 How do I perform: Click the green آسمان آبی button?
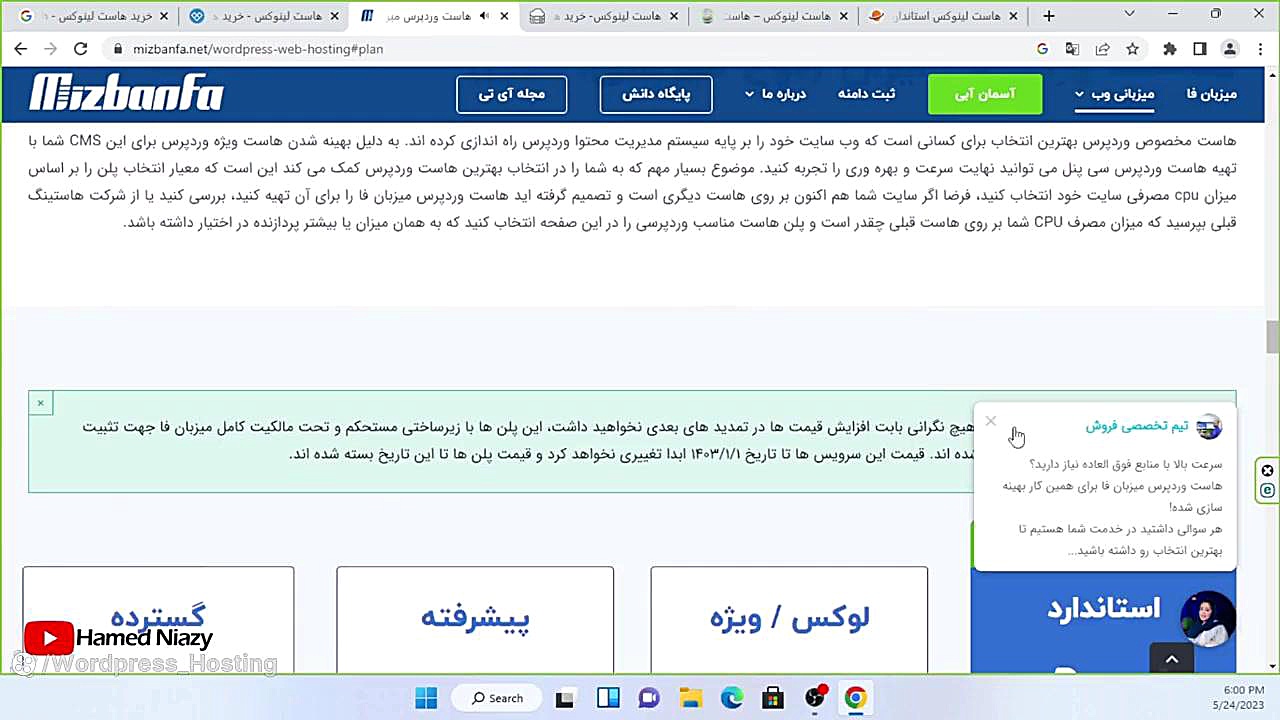click(x=985, y=94)
